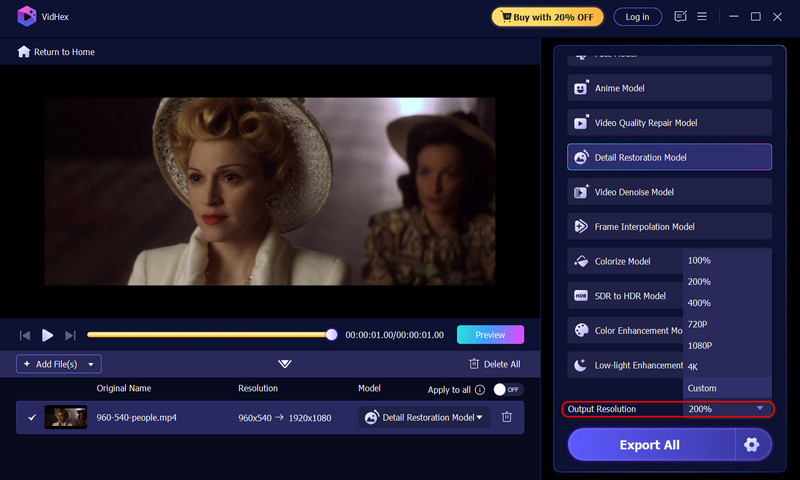The image size is (800, 480).
Task: Click the SDR to HDR Model icon
Action: (x=581, y=296)
